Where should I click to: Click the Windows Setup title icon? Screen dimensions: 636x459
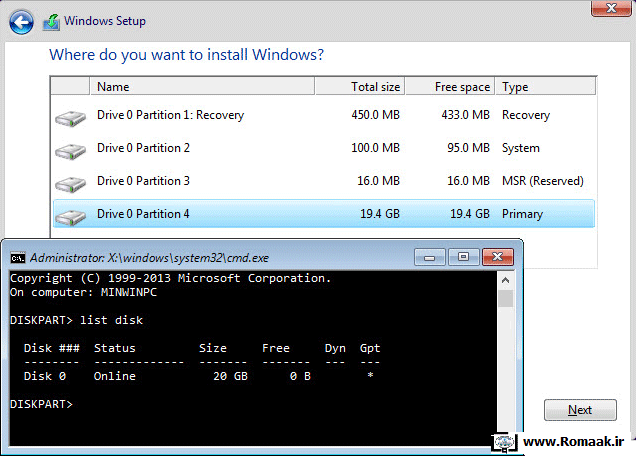point(52,22)
